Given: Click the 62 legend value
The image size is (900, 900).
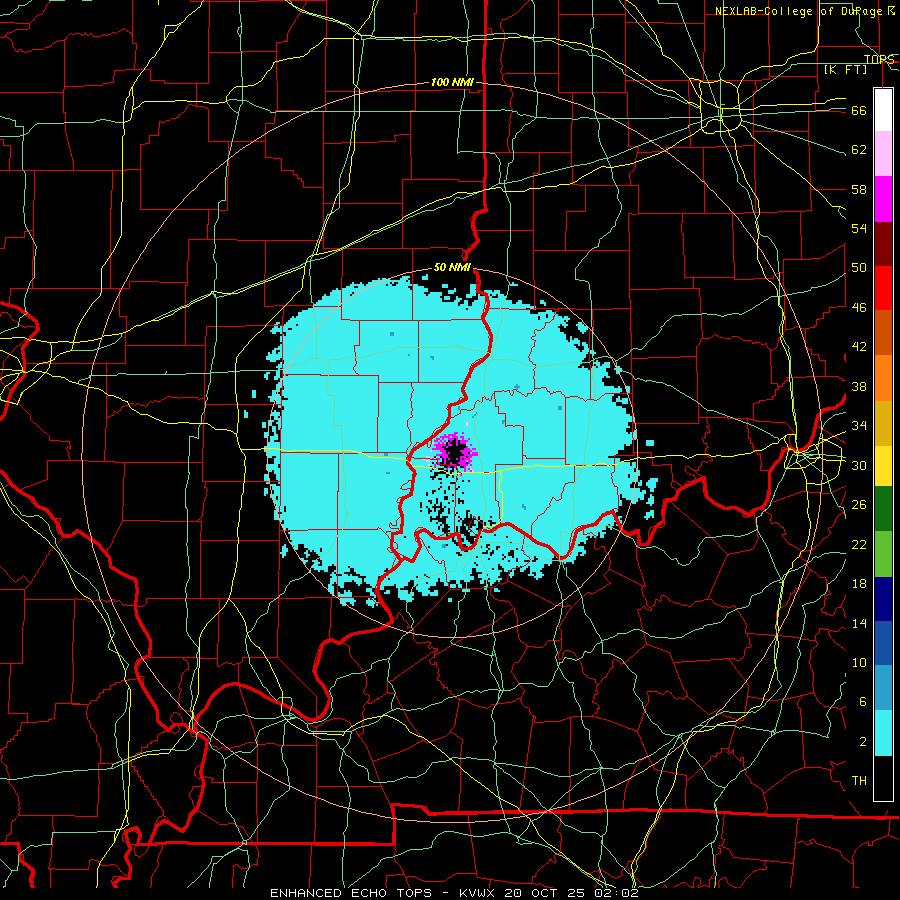Looking at the screenshot, I should [859, 150].
